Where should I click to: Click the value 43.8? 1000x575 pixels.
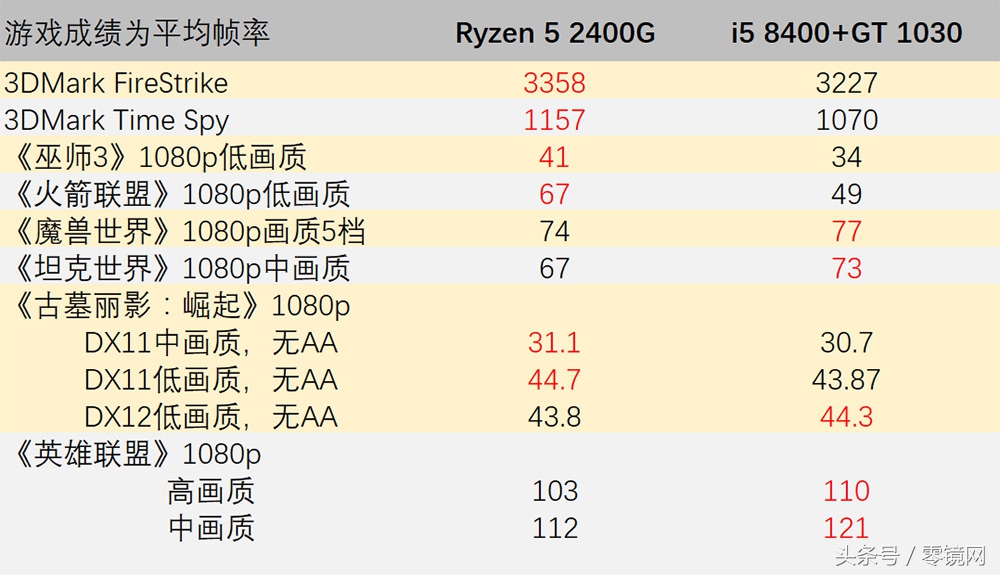tap(554, 417)
